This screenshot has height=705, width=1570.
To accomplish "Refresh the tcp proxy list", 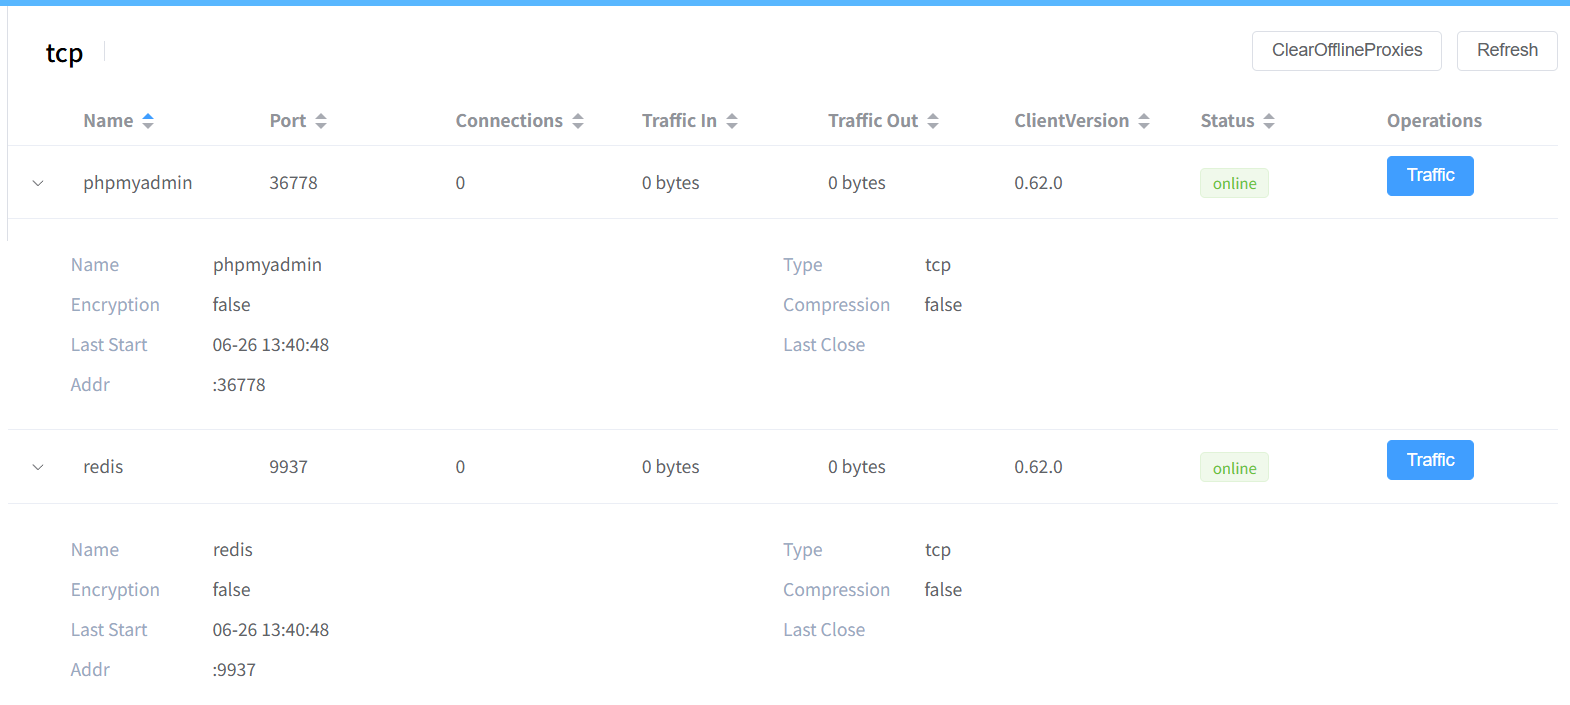I will click(1506, 50).
